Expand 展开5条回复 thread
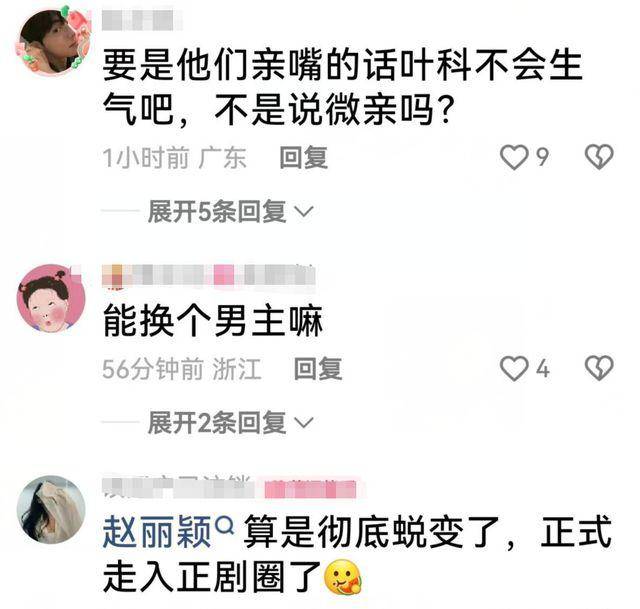The width and height of the screenshot is (640, 609). (x=230, y=211)
